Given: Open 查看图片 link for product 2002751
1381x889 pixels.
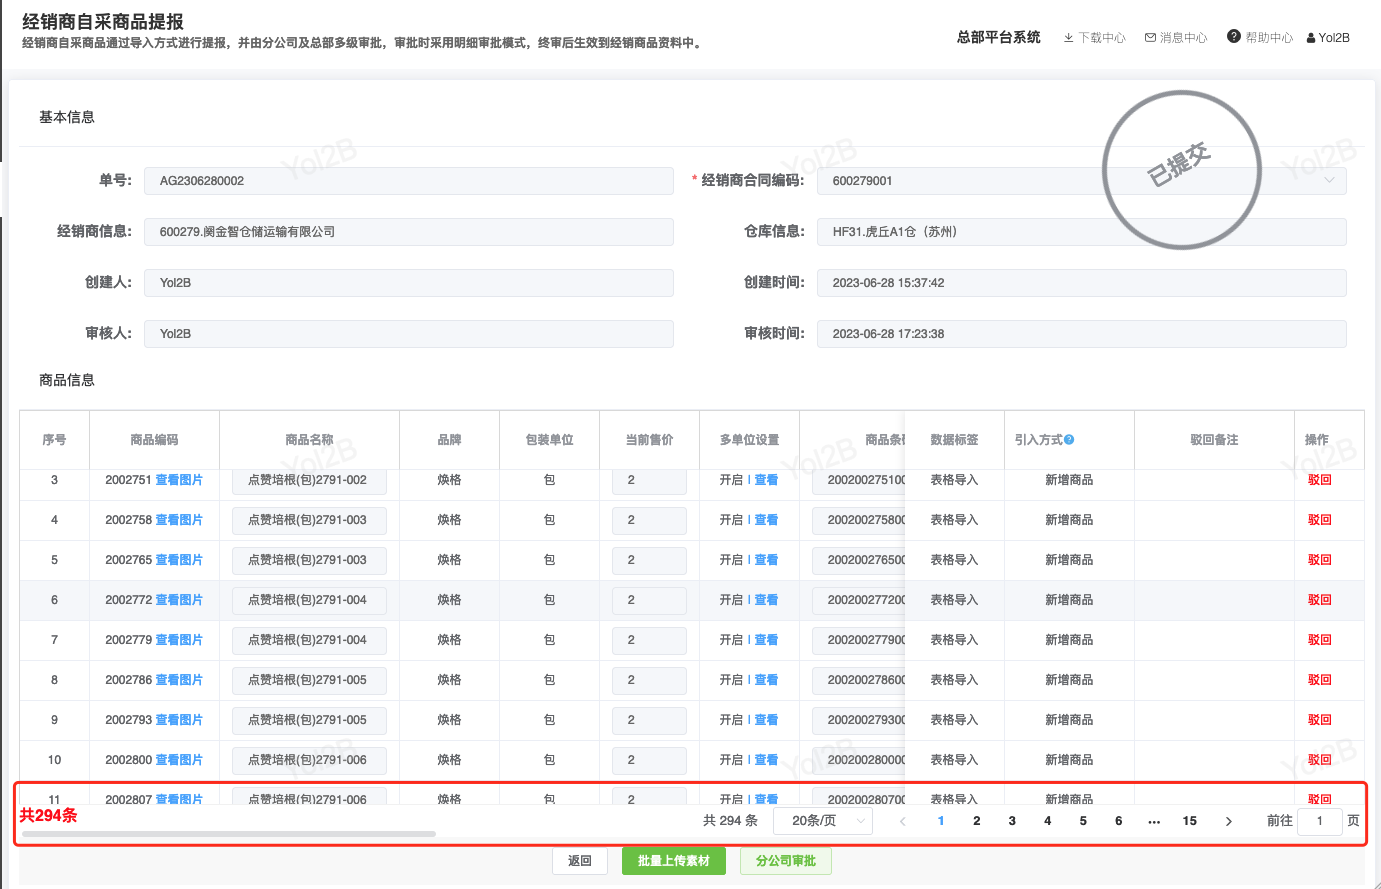Looking at the screenshot, I should tap(179, 480).
